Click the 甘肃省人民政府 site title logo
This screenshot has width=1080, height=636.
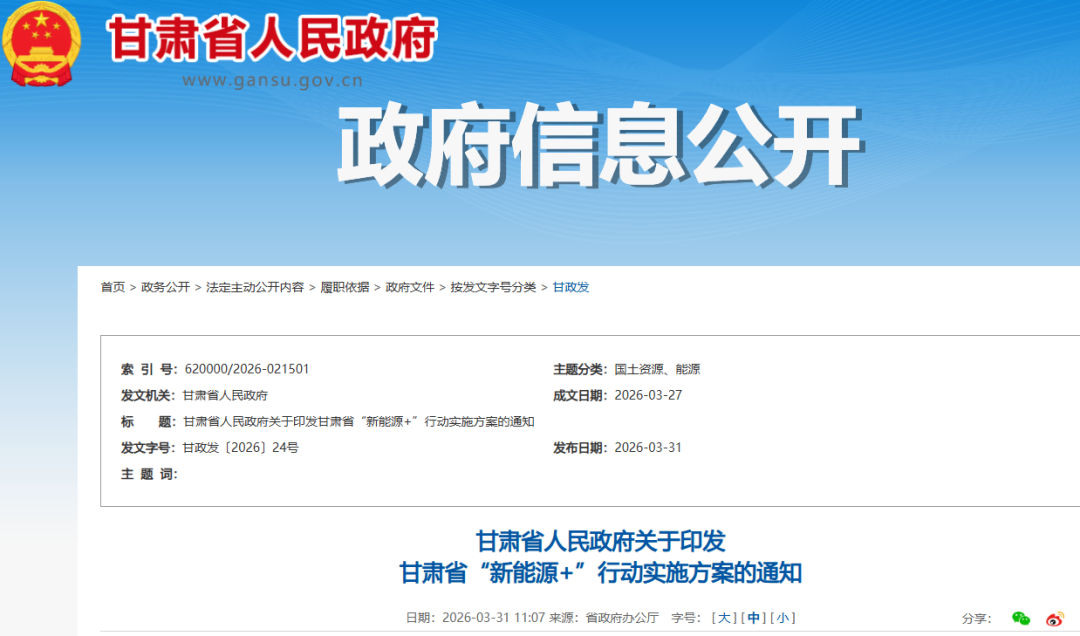pyautogui.click(x=272, y=38)
